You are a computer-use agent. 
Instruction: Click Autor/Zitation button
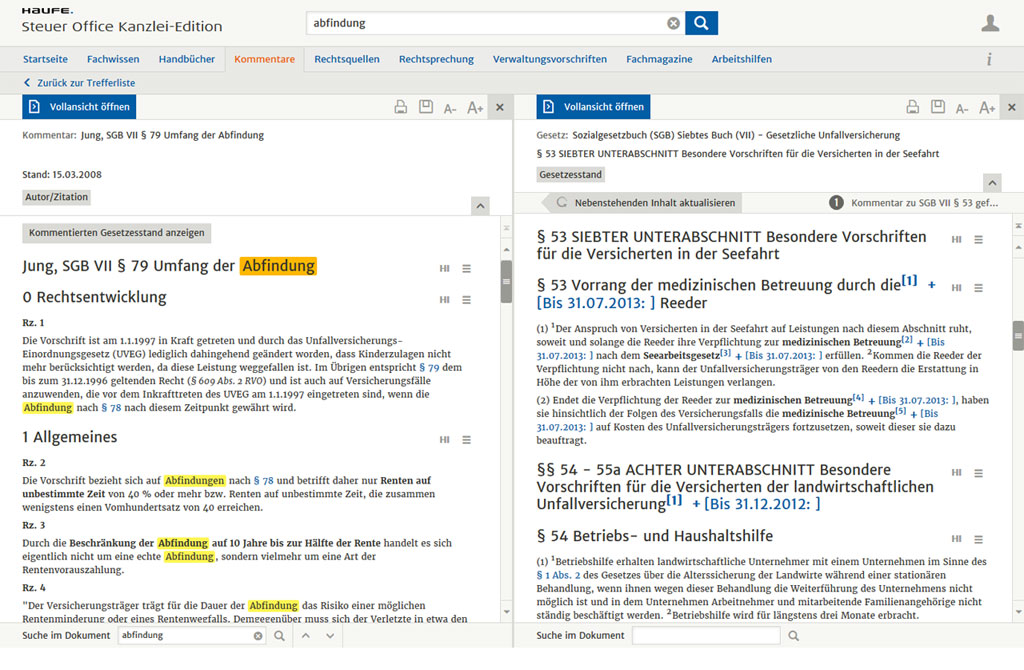[x=56, y=197]
